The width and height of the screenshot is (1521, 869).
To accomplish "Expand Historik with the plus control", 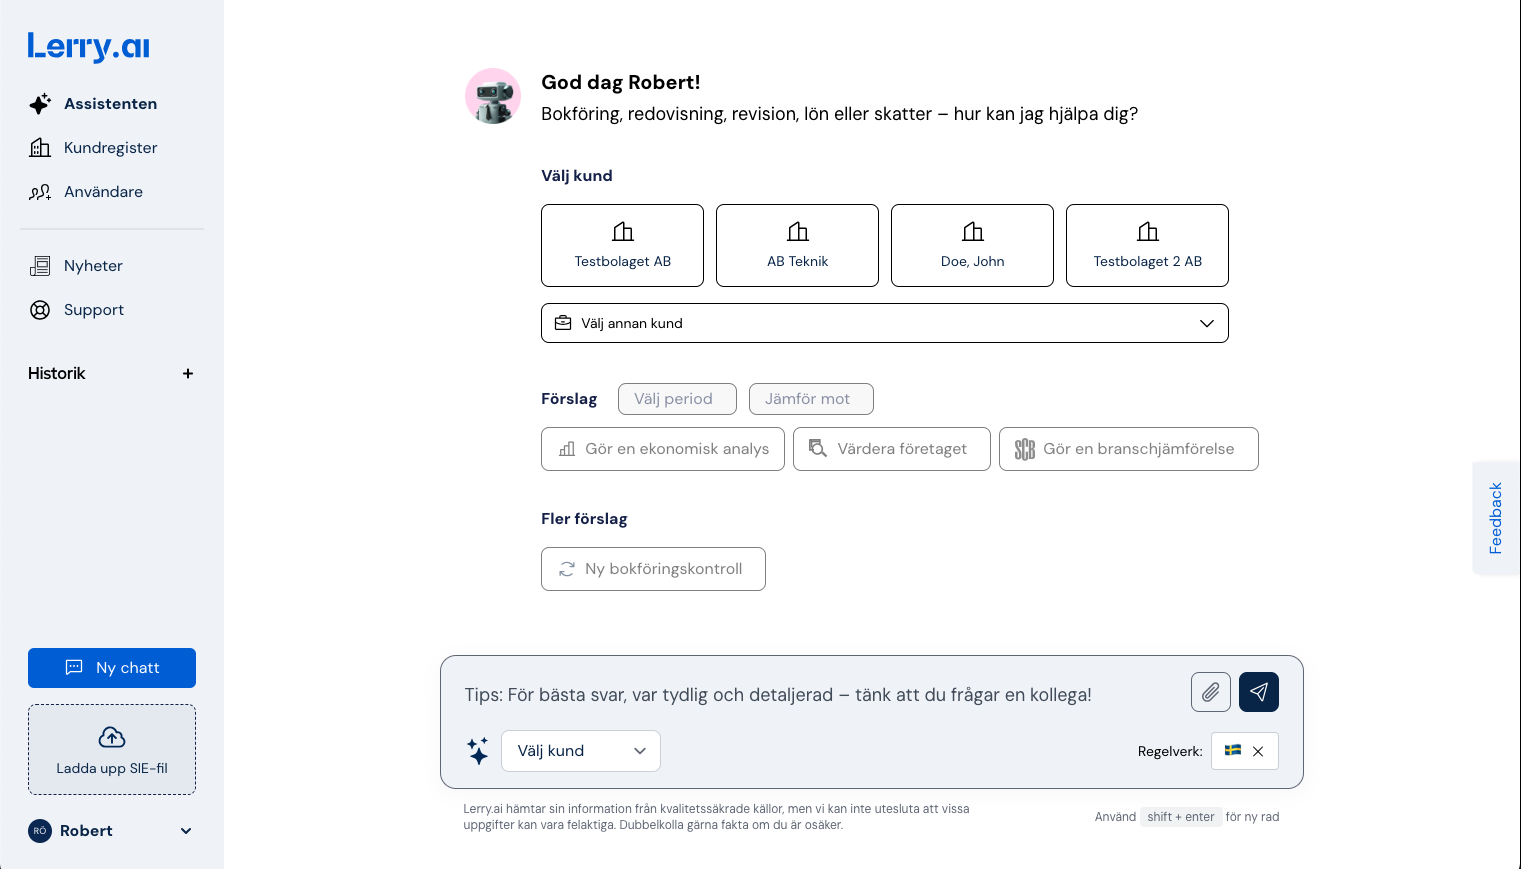I will click(188, 373).
